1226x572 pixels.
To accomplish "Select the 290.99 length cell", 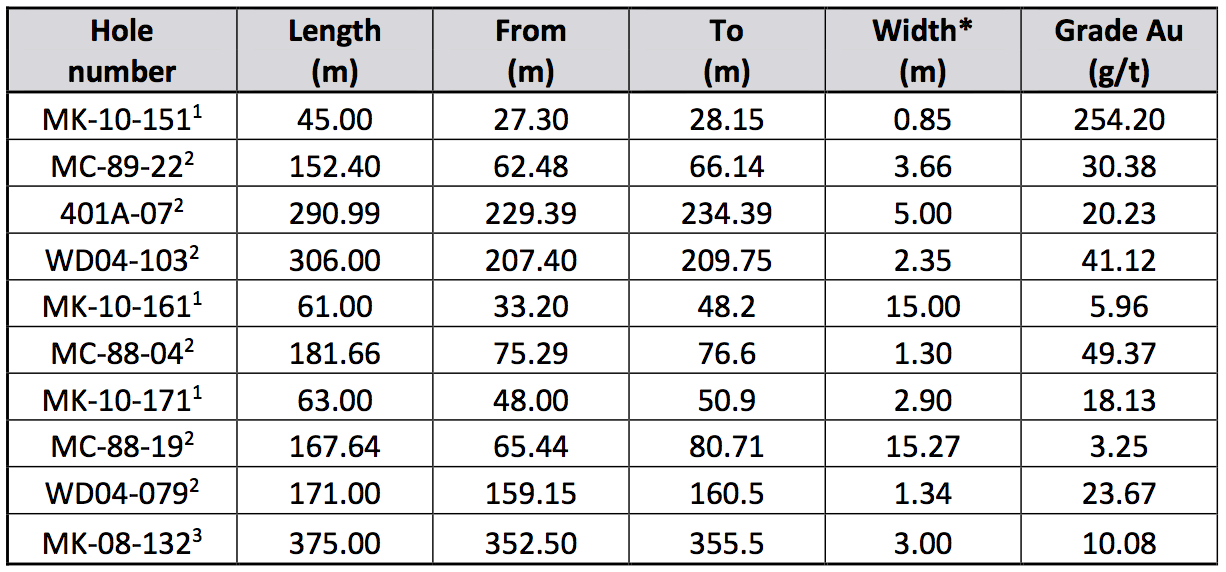I will coord(334,214).
